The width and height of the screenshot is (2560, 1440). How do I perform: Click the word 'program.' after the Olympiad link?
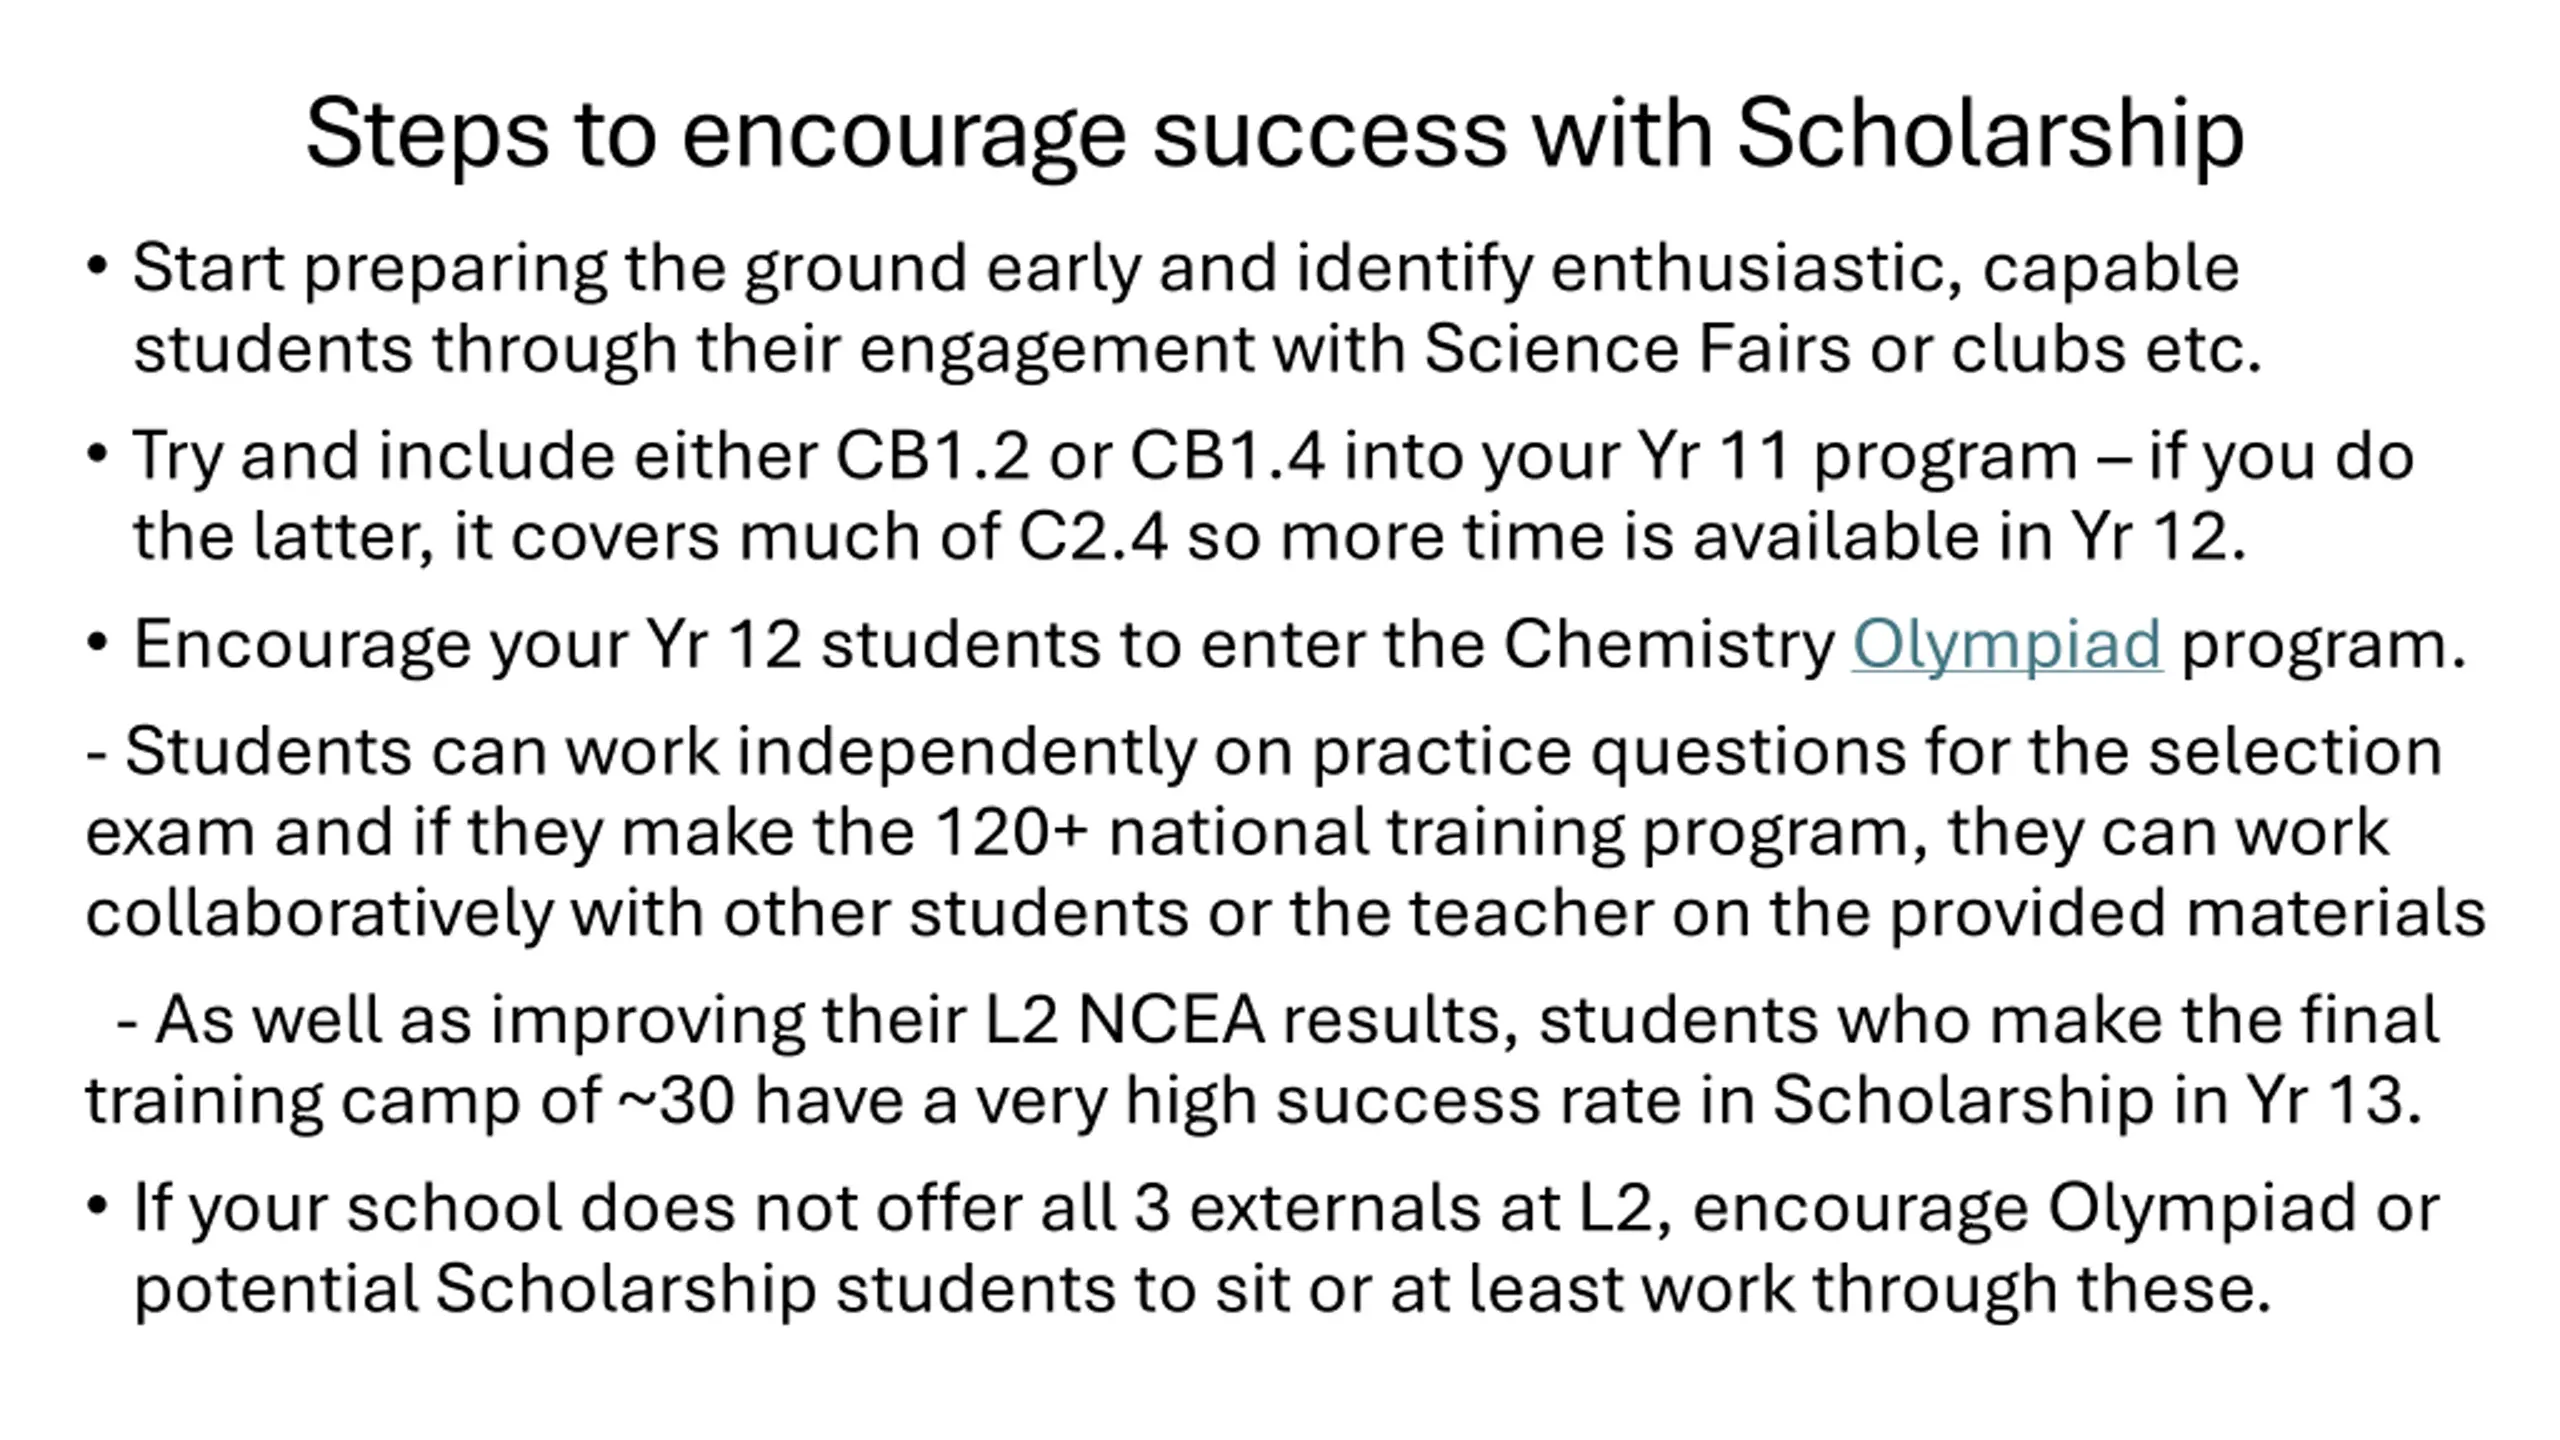tap(2324, 645)
